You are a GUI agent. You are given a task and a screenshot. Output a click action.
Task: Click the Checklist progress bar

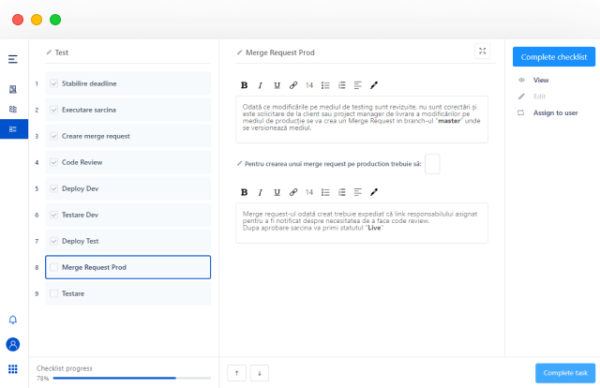coord(132,378)
